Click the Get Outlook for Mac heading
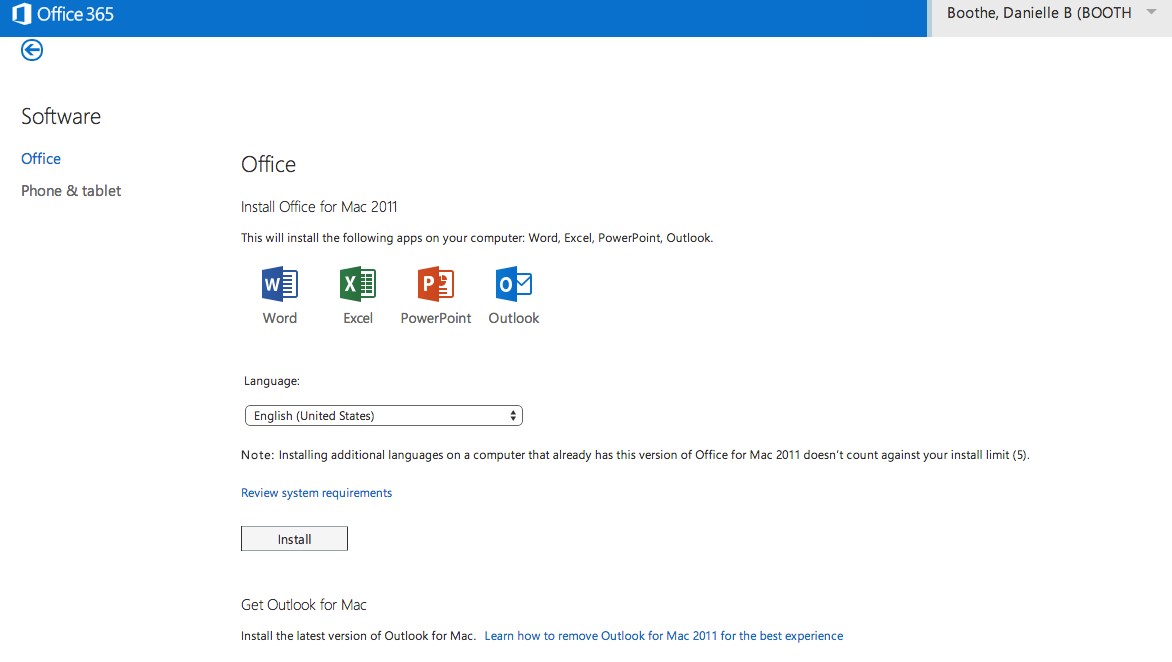This screenshot has width=1172, height=662. 303,604
